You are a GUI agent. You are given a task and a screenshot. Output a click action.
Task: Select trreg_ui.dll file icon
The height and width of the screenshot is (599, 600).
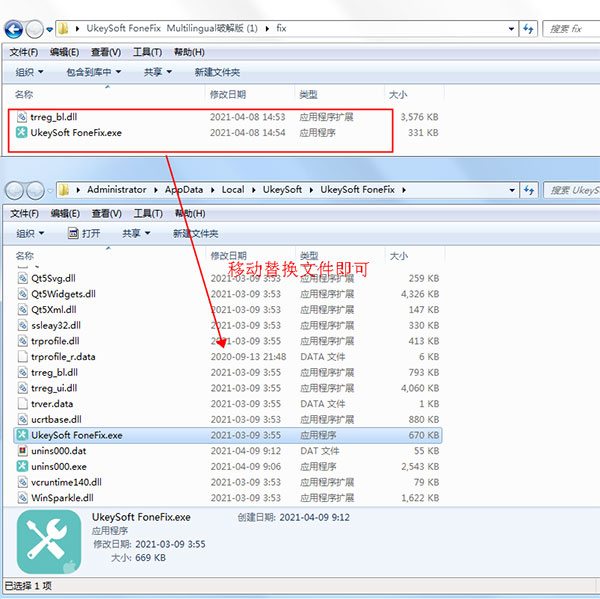pyautogui.click(x=23, y=388)
